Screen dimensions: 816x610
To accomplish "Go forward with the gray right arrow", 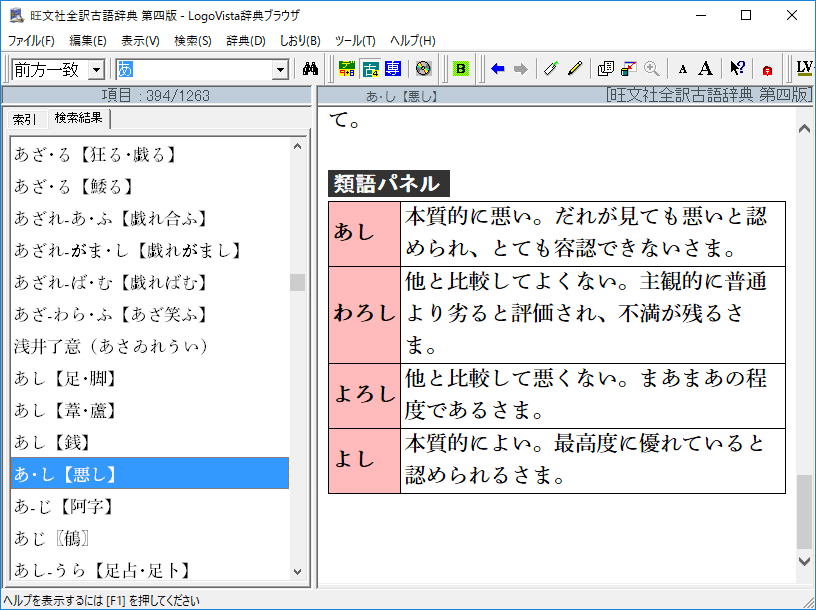I will tap(521, 68).
